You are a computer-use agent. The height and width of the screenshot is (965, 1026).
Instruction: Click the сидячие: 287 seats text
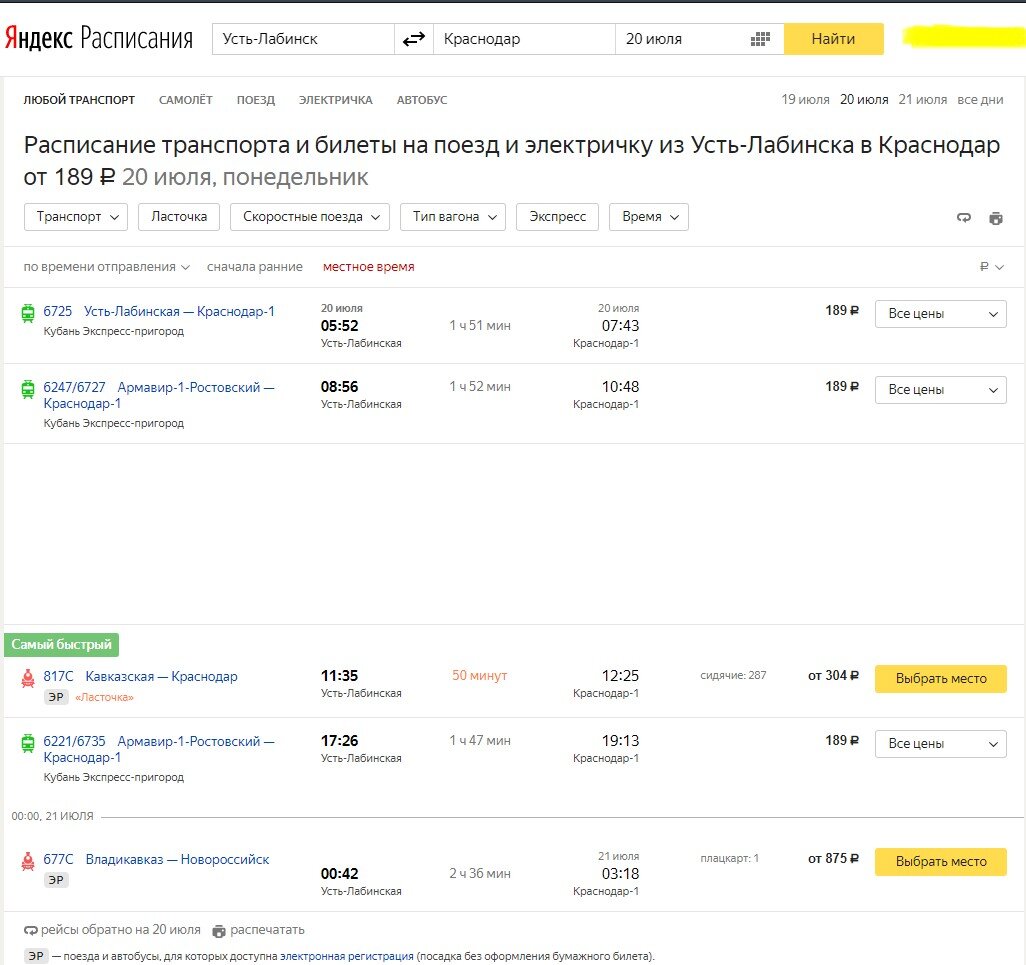733,675
